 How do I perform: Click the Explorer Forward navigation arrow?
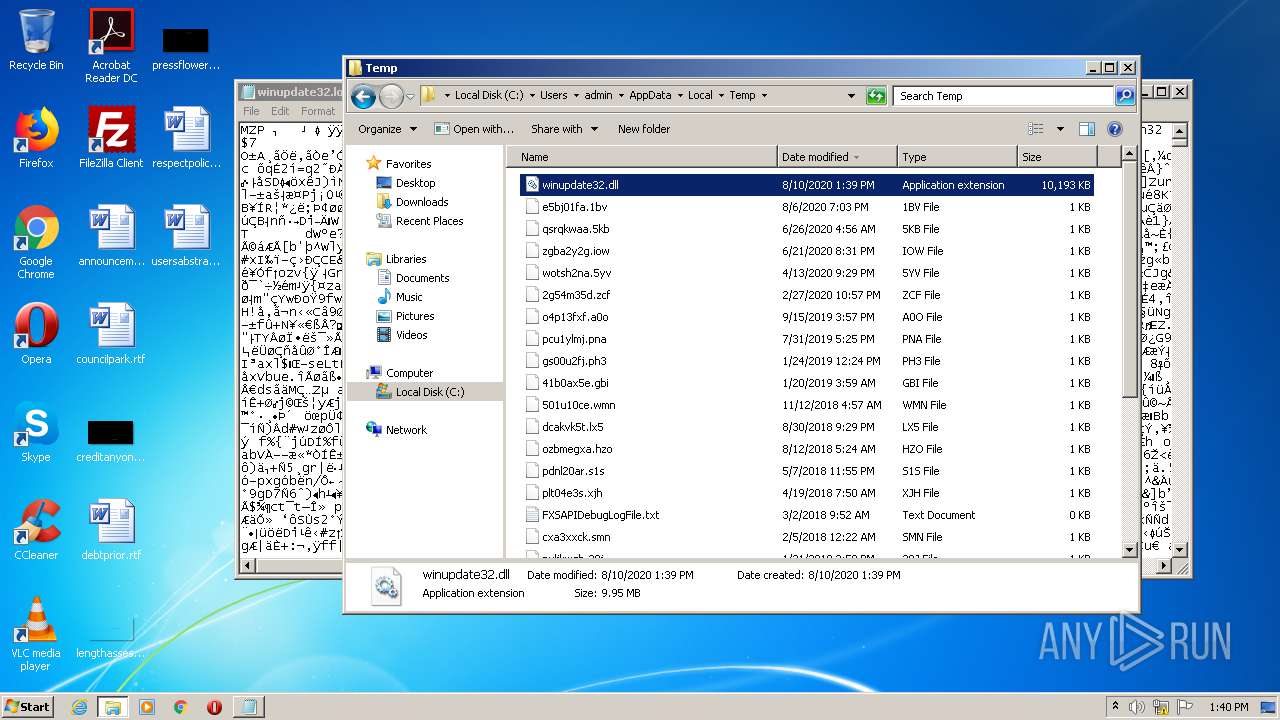coord(391,96)
